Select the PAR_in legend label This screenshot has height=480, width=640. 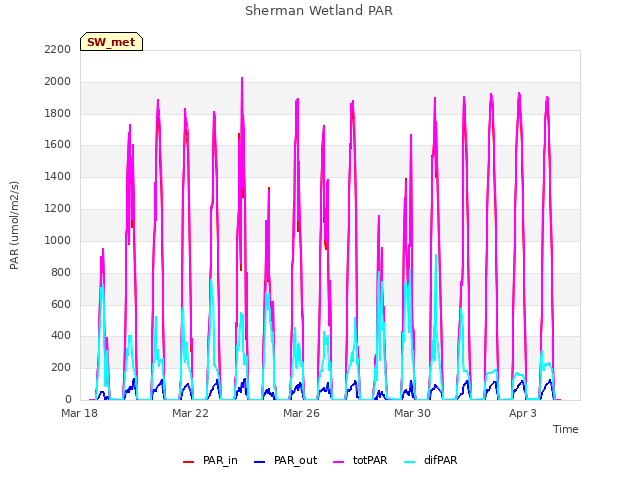[x=220, y=460]
